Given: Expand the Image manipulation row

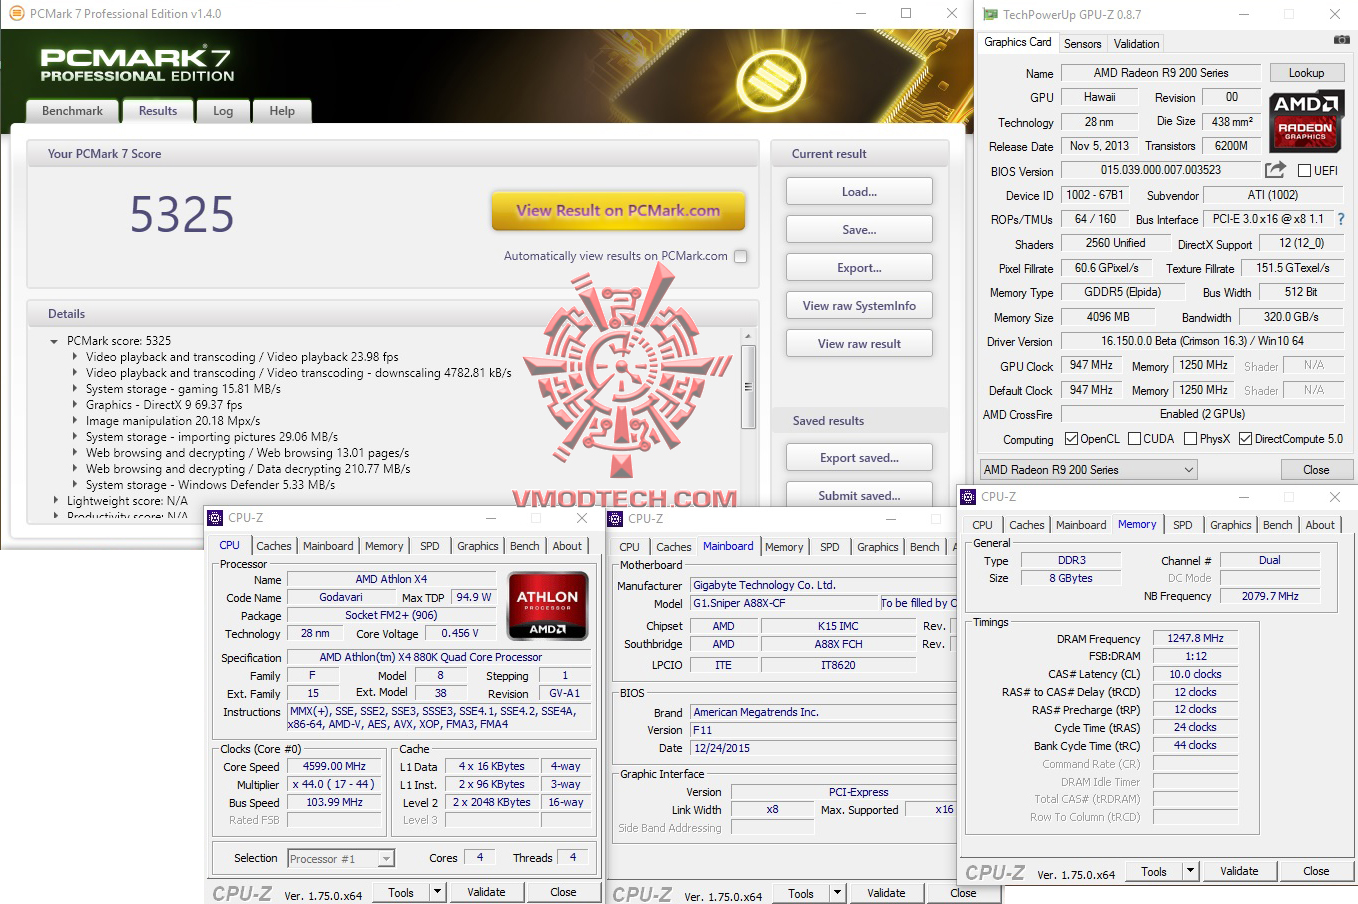Looking at the screenshot, I should tap(75, 421).
